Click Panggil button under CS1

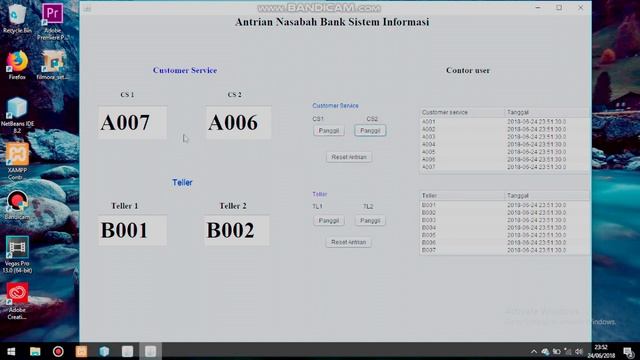pyautogui.click(x=329, y=131)
